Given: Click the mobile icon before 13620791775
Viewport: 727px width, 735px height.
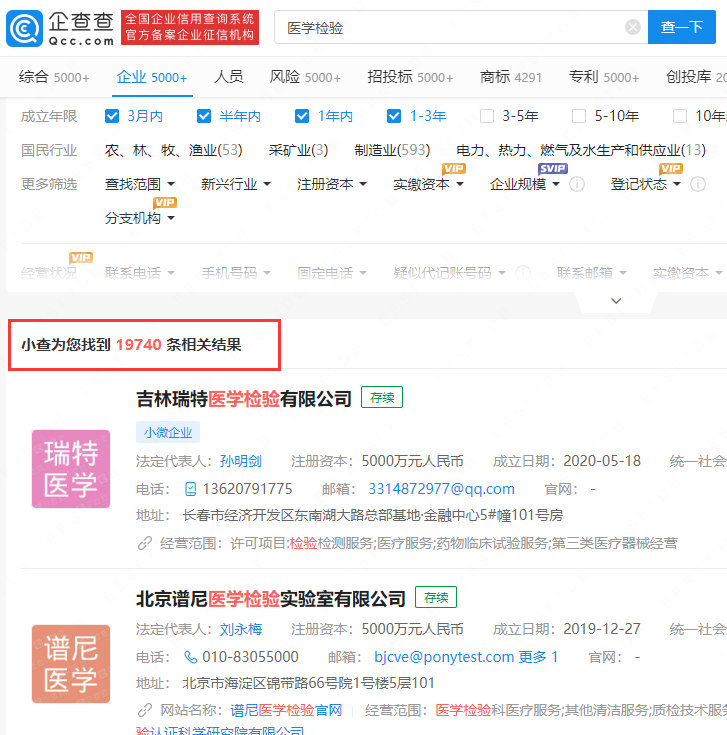Looking at the screenshot, I should point(191,489).
